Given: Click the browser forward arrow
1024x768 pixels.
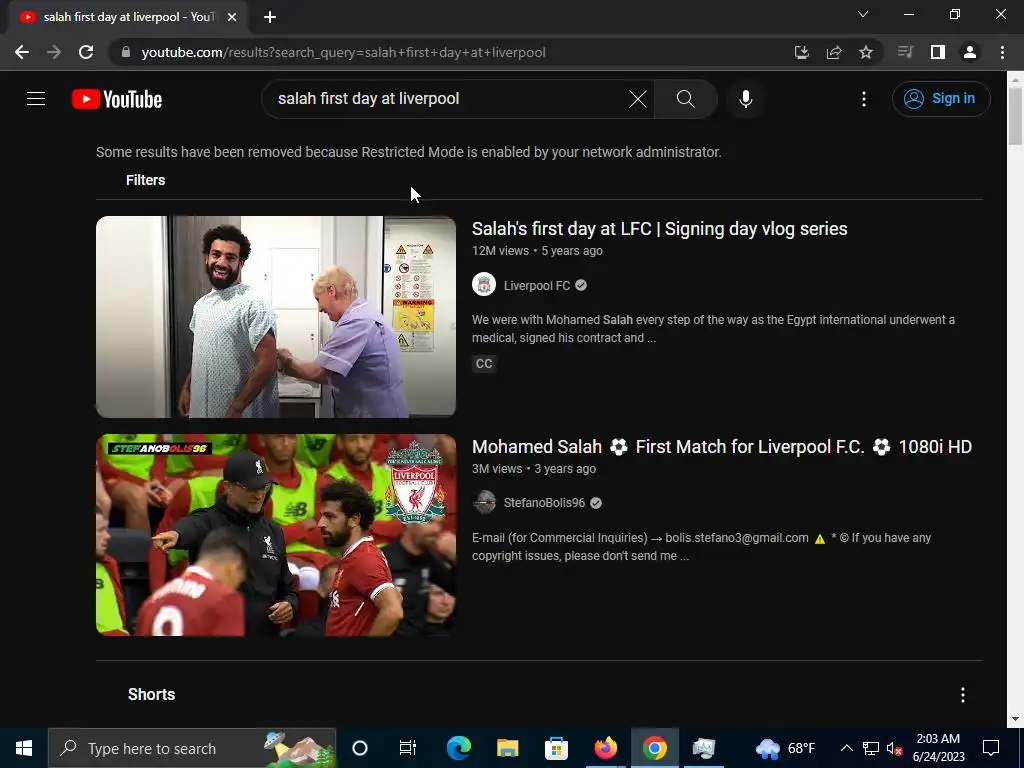Looking at the screenshot, I should [54, 52].
